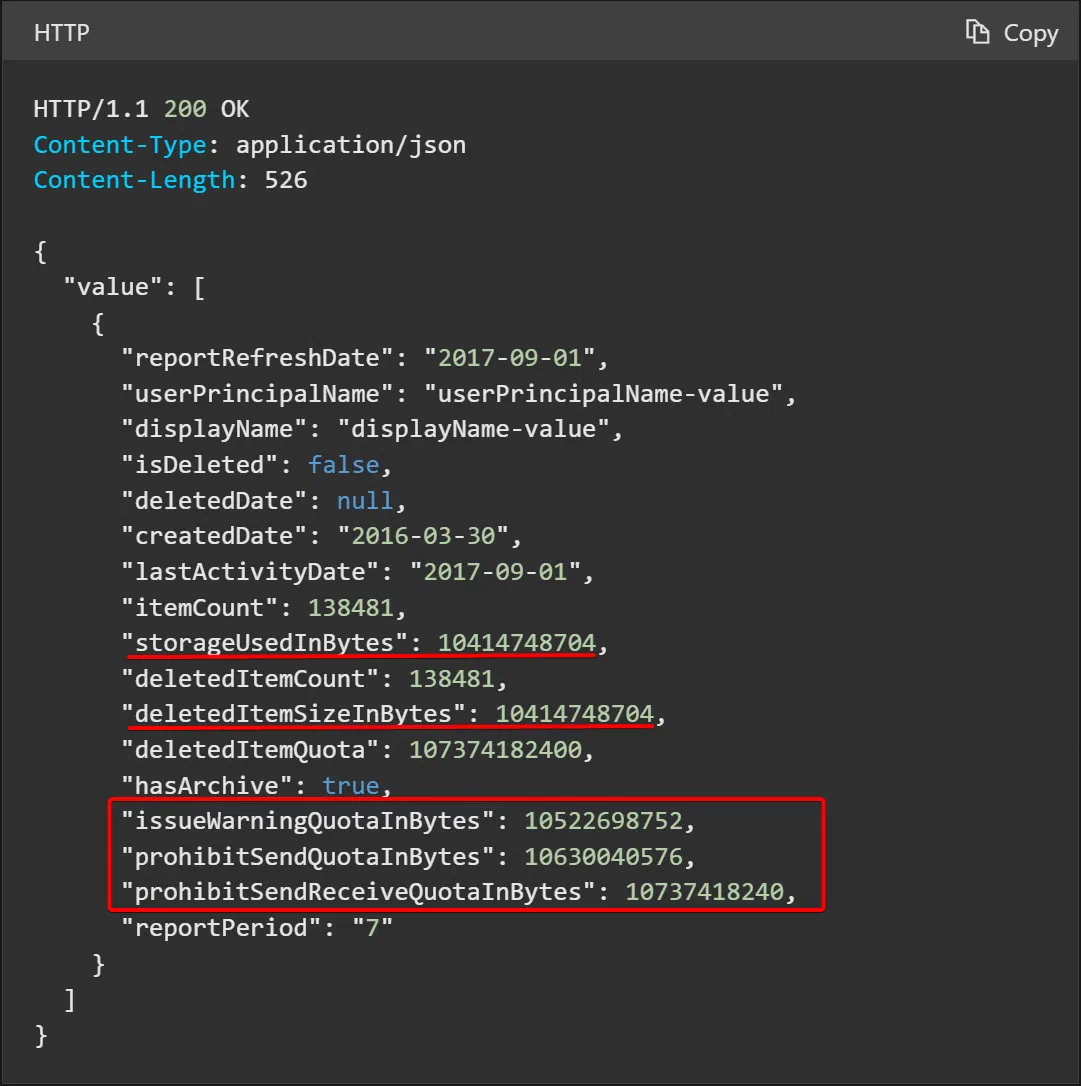Viewport: 1081px width, 1086px height.
Task: Click the "2016-03-30" date value
Action: (423, 536)
